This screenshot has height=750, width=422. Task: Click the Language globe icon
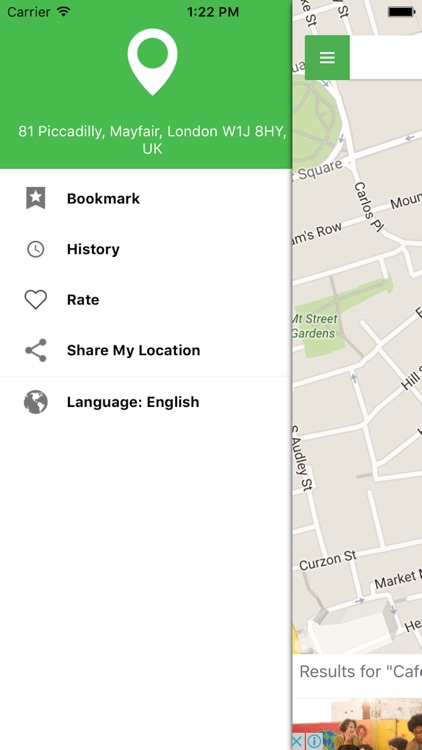point(35,402)
